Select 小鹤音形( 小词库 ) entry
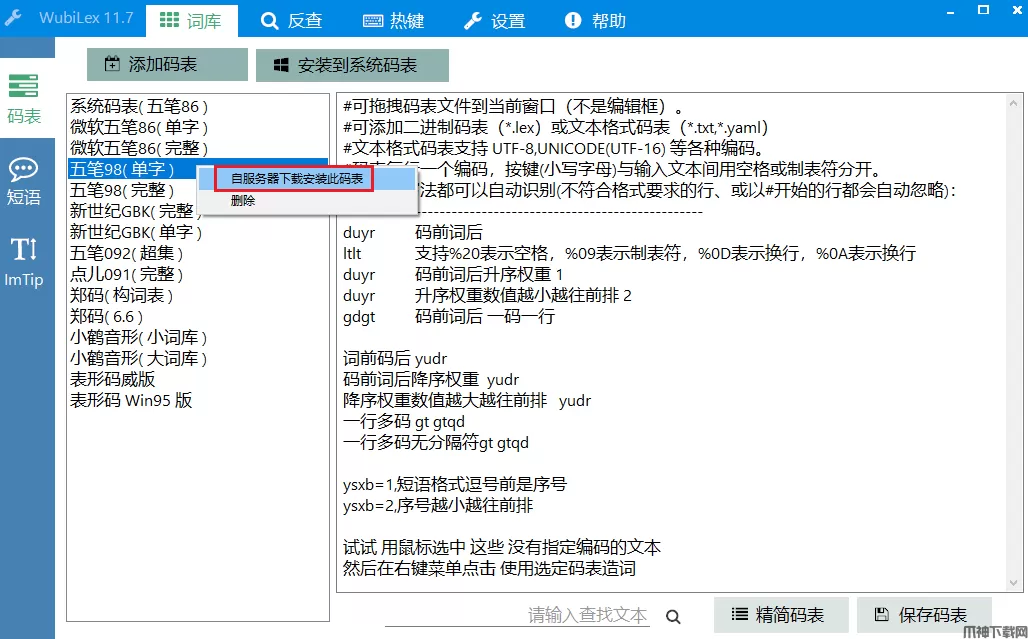Viewport: 1028px width, 639px height. 197,337
